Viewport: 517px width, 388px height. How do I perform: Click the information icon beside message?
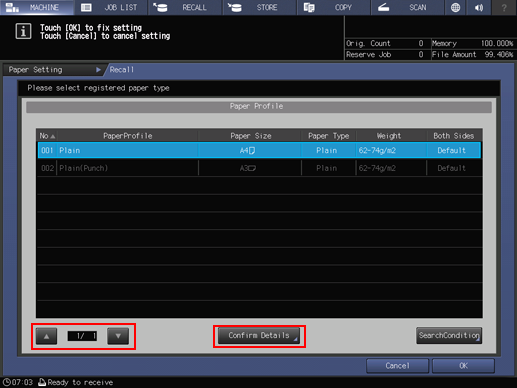click(23, 32)
